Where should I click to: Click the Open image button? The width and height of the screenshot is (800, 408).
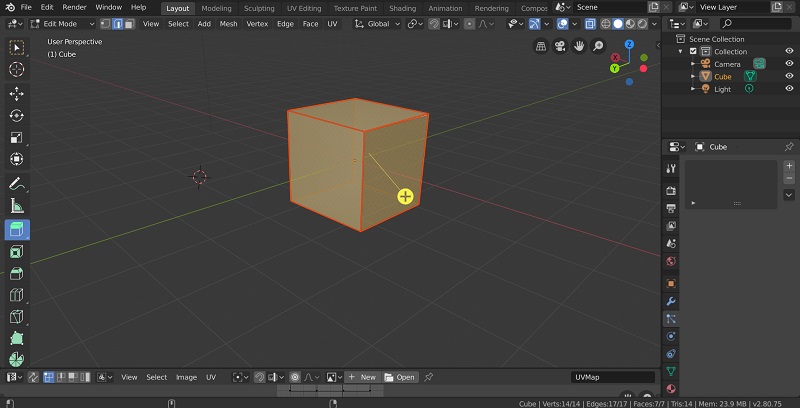coord(400,377)
